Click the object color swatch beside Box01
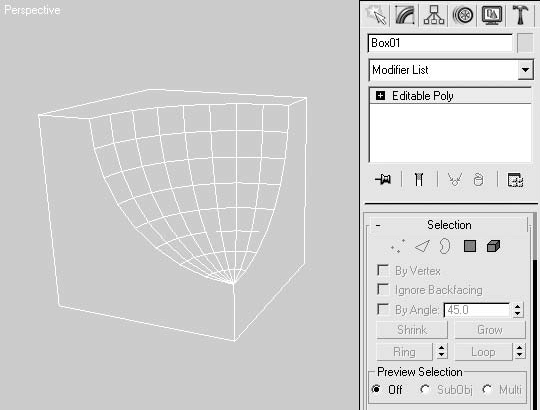 click(525, 43)
